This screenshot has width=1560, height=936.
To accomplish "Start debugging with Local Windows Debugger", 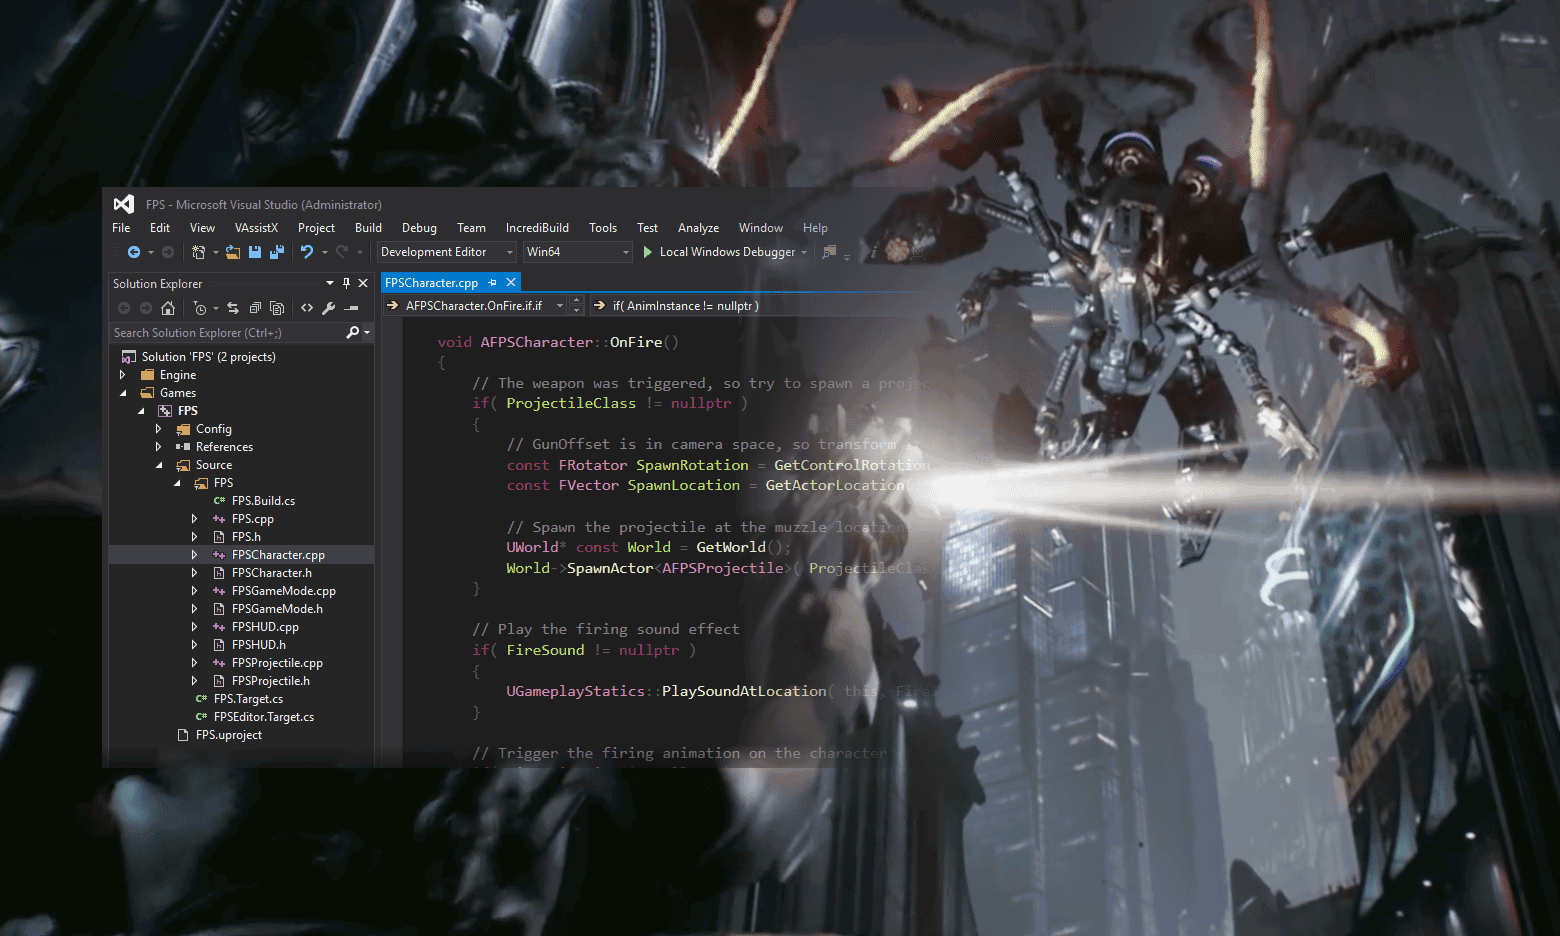I will coord(724,252).
